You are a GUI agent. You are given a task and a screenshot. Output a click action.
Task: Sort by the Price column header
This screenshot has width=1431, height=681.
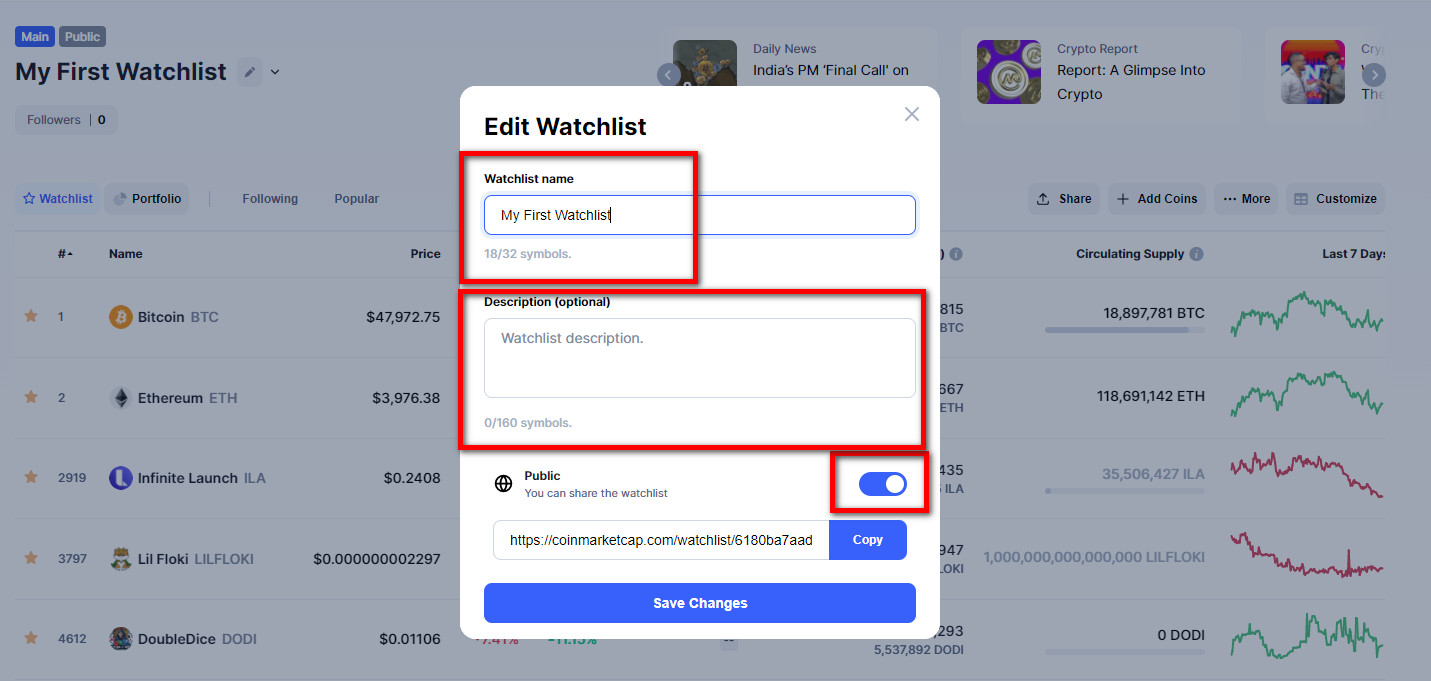425,254
